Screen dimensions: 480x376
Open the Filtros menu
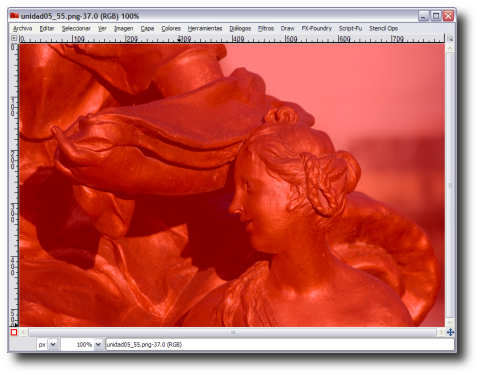(x=266, y=29)
